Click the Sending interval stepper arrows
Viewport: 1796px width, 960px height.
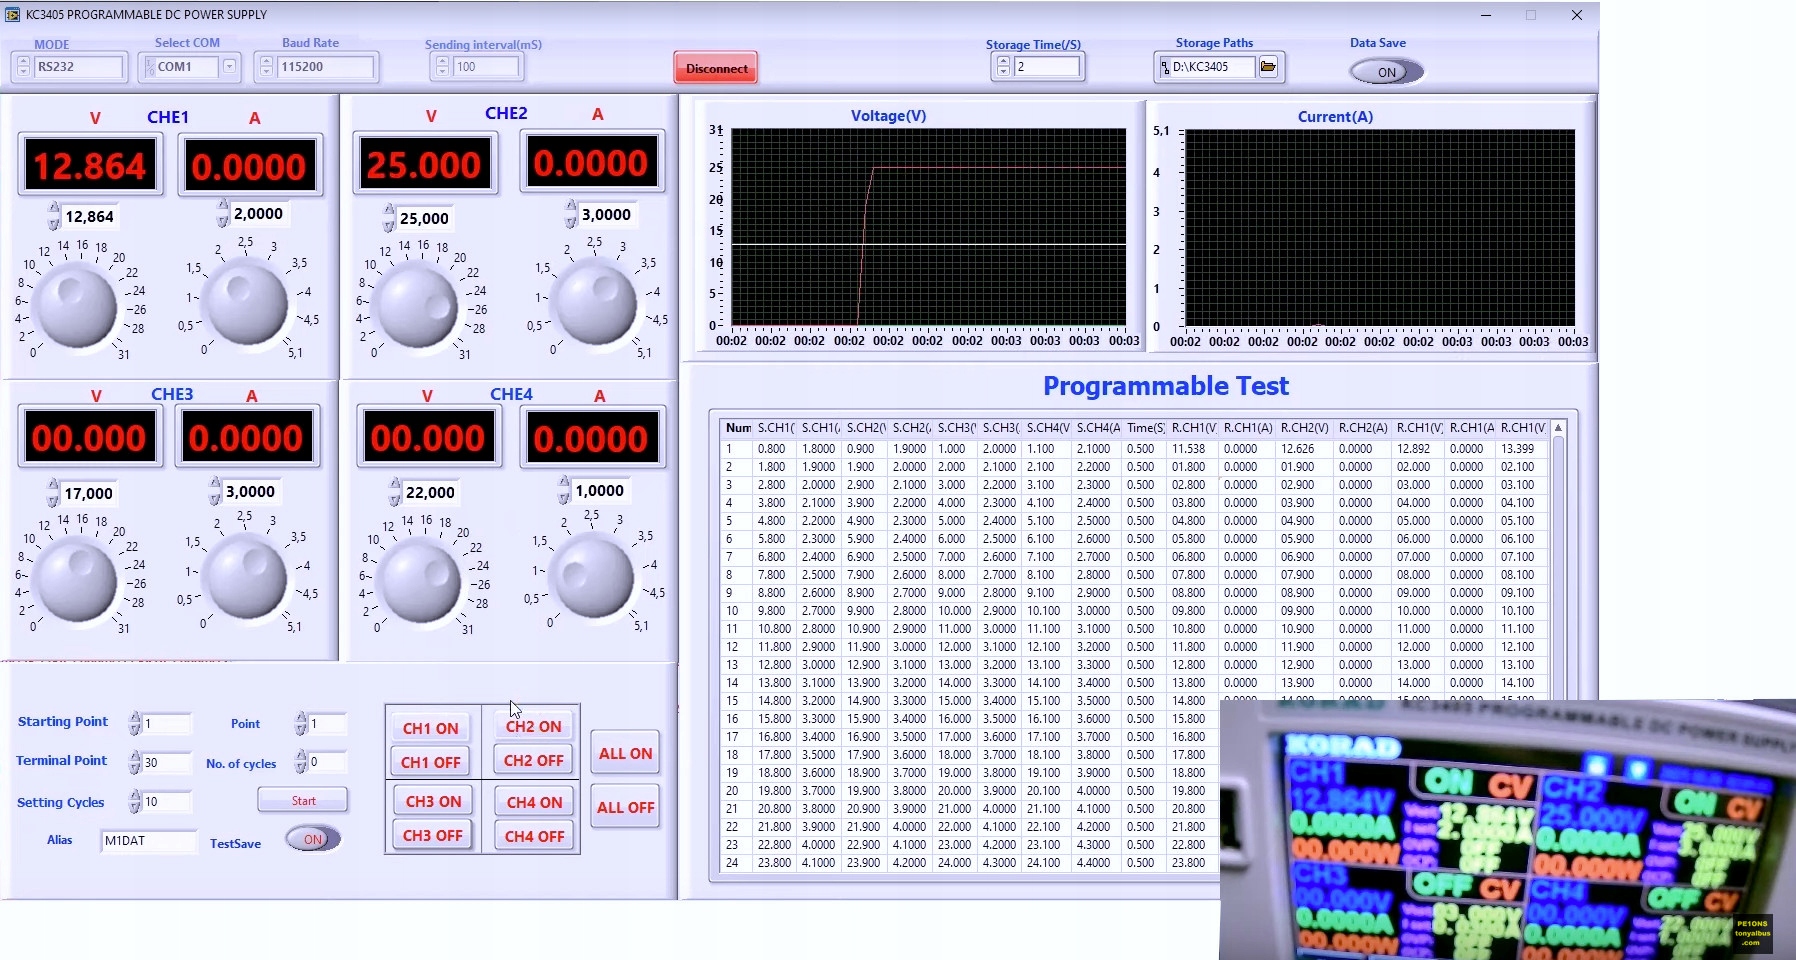coord(442,67)
